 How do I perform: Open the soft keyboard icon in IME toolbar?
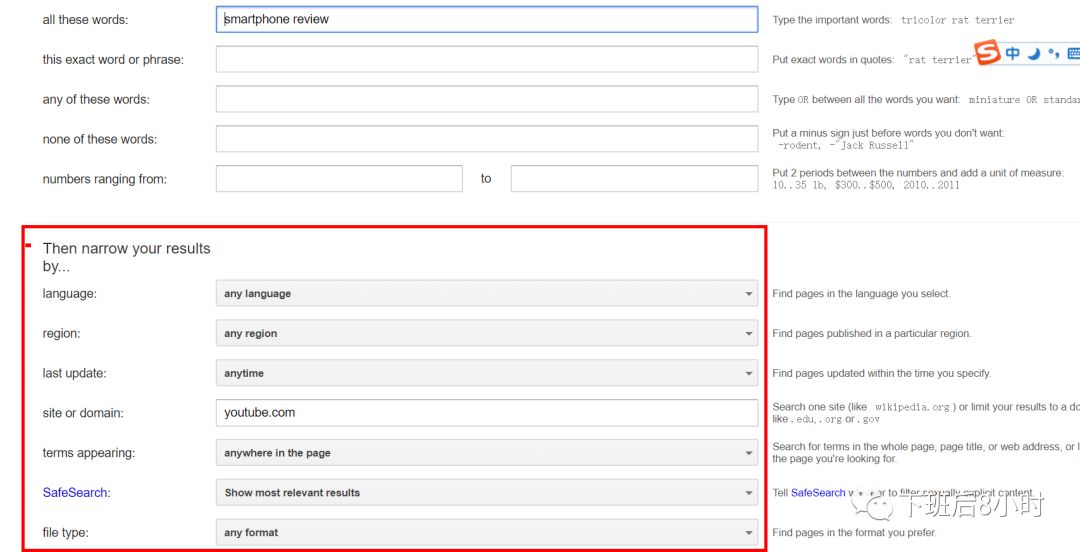click(1073, 54)
